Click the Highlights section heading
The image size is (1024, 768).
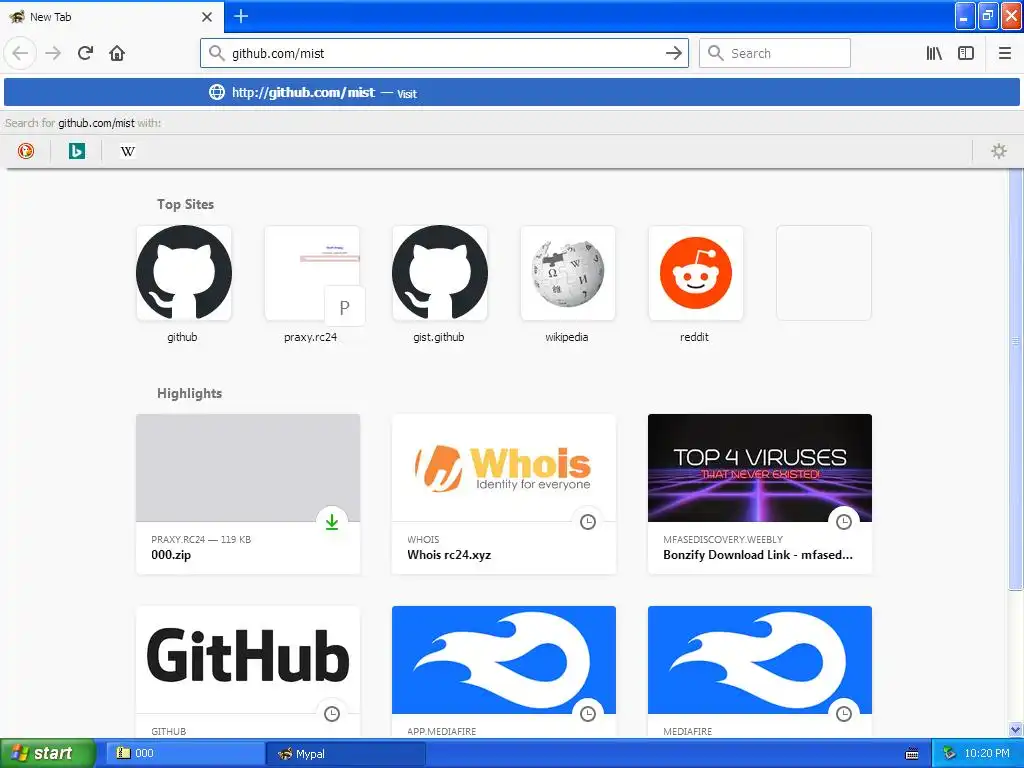coord(189,393)
